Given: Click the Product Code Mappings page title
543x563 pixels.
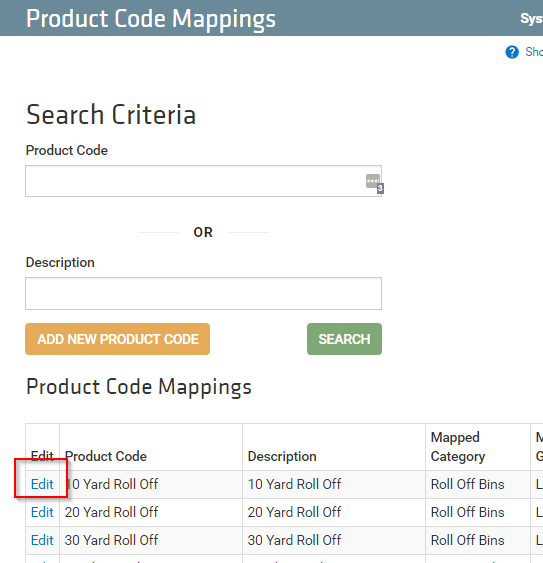Looking at the screenshot, I should pos(151,19).
